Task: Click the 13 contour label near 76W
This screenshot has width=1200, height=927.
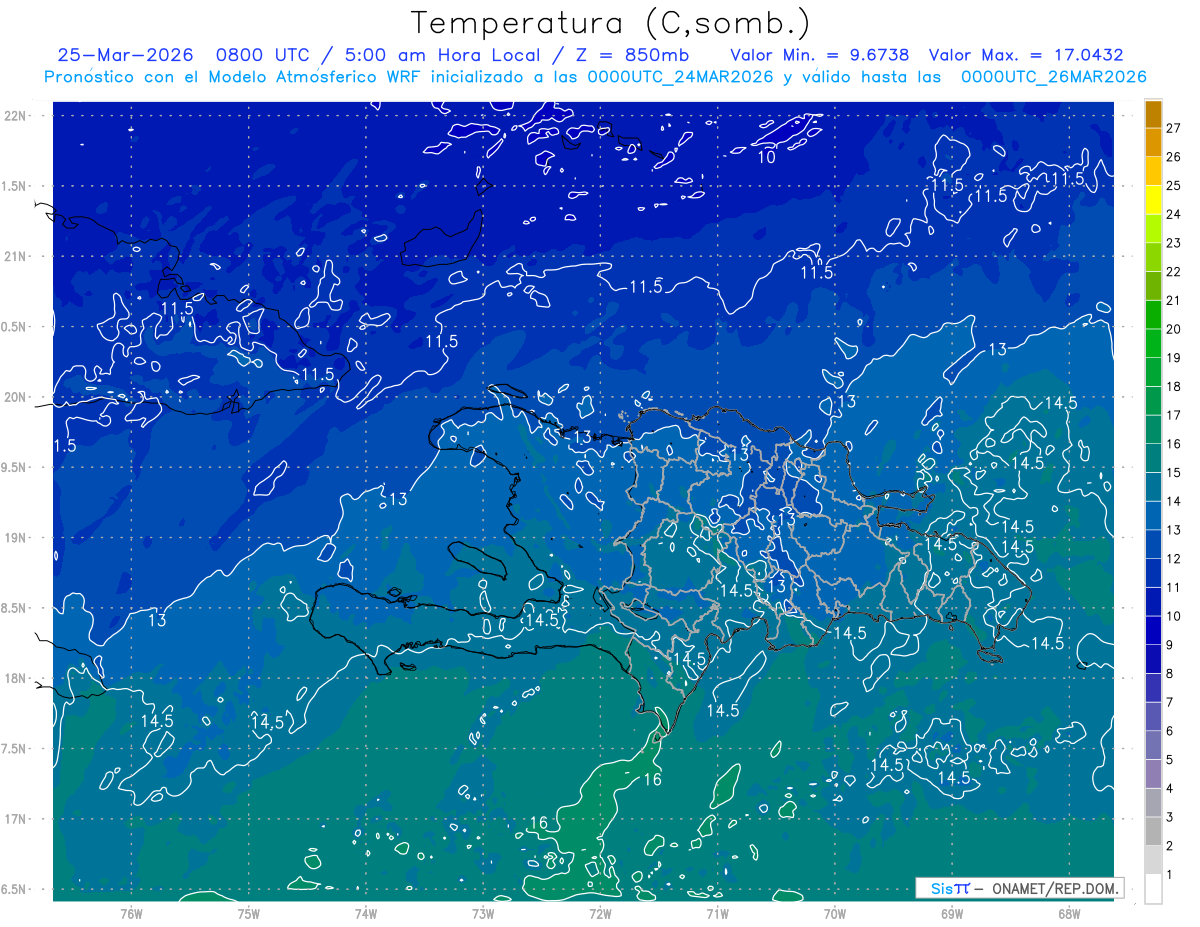Action: [157, 620]
